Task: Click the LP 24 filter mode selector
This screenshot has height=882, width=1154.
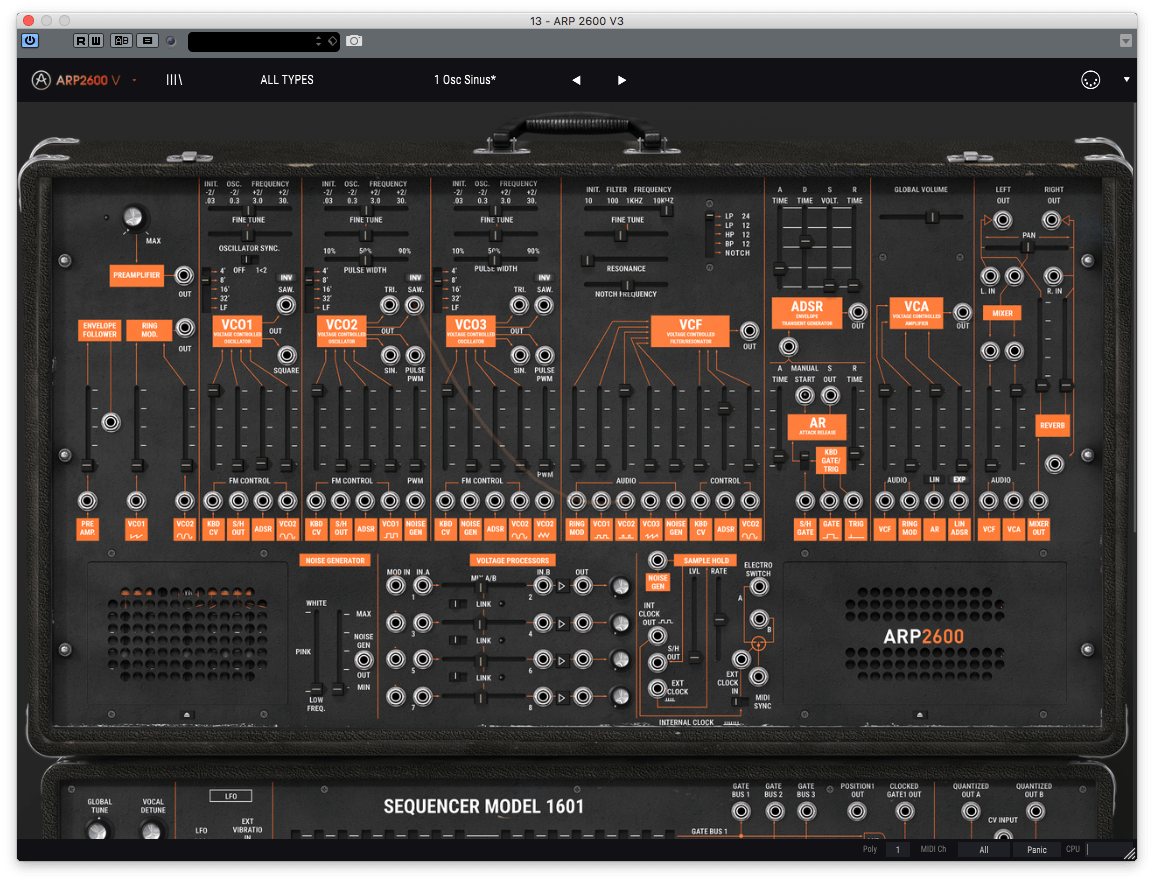Action: tap(709, 217)
